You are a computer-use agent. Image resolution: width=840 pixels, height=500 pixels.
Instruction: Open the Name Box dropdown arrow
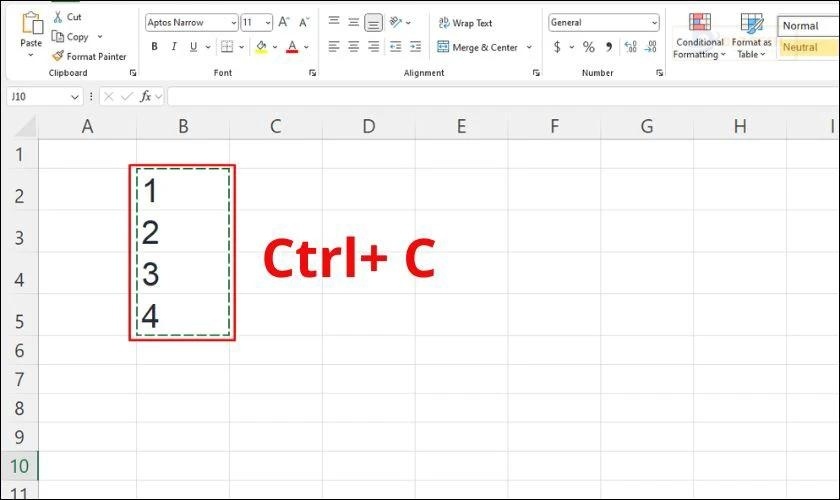pyautogui.click(x=75, y=97)
